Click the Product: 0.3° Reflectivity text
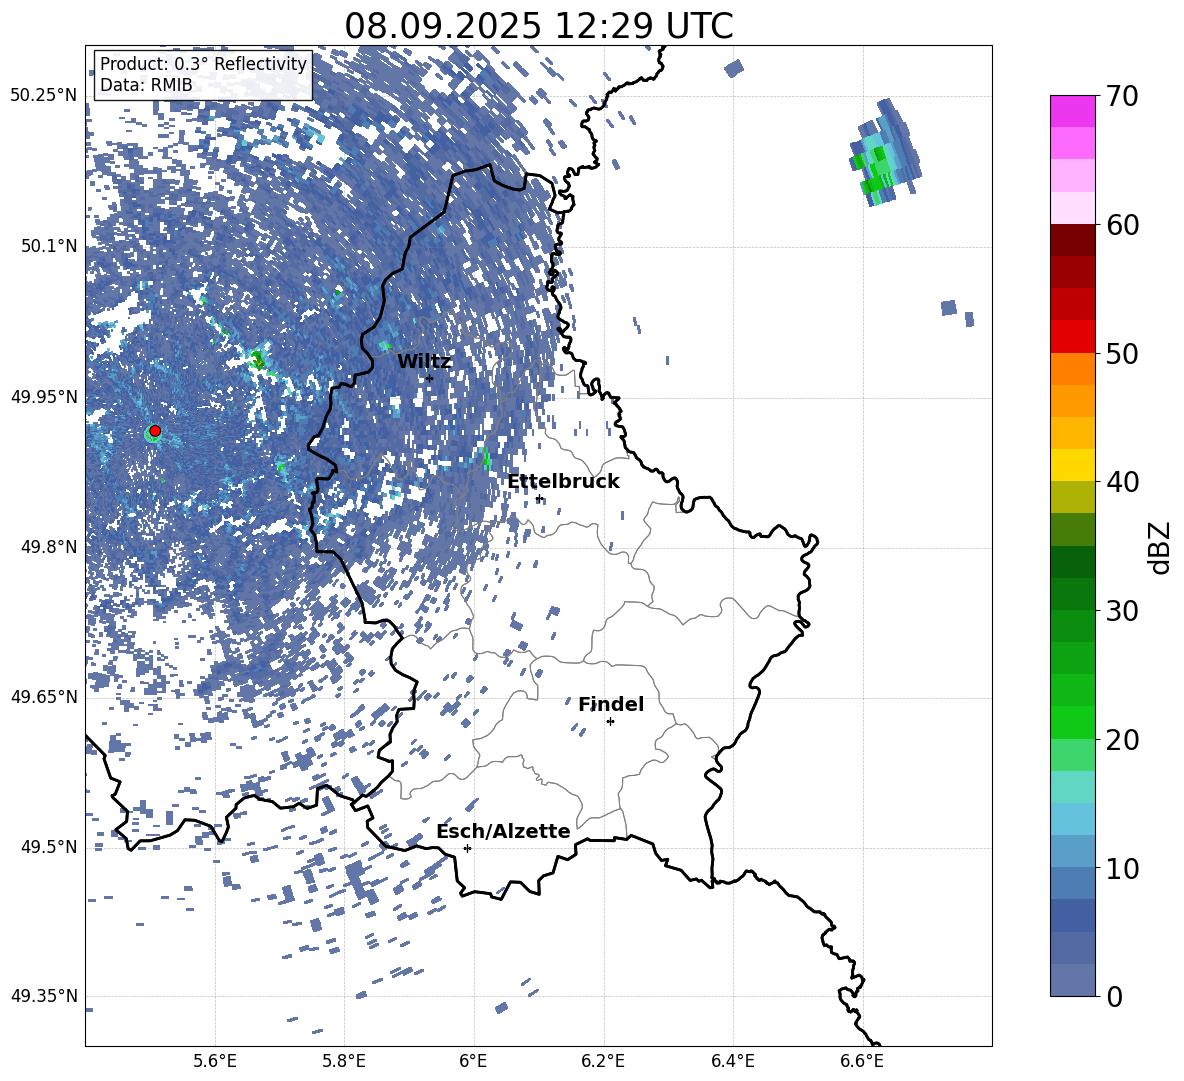 tap(203, 64)
